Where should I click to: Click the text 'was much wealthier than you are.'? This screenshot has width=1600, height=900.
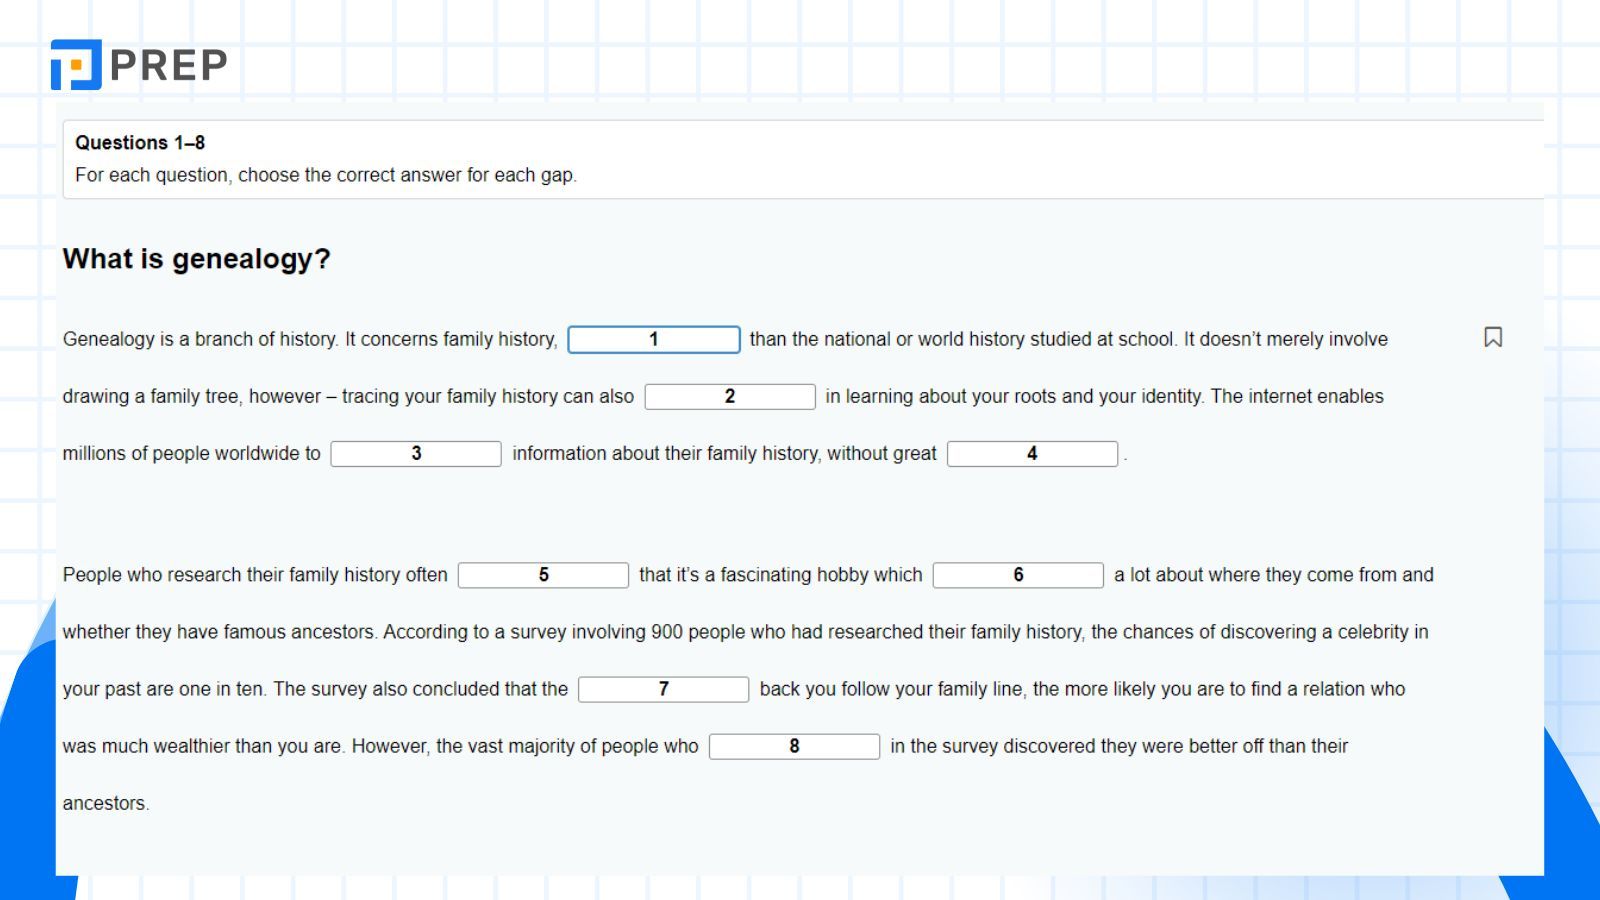(x=204, y=746)
